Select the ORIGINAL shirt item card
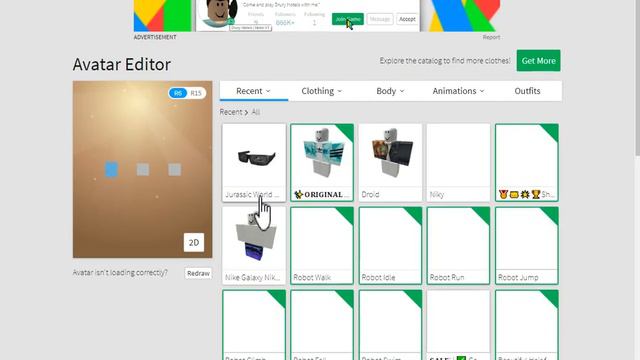This screenshot has height=360, width=640. [x=322, y=162]
